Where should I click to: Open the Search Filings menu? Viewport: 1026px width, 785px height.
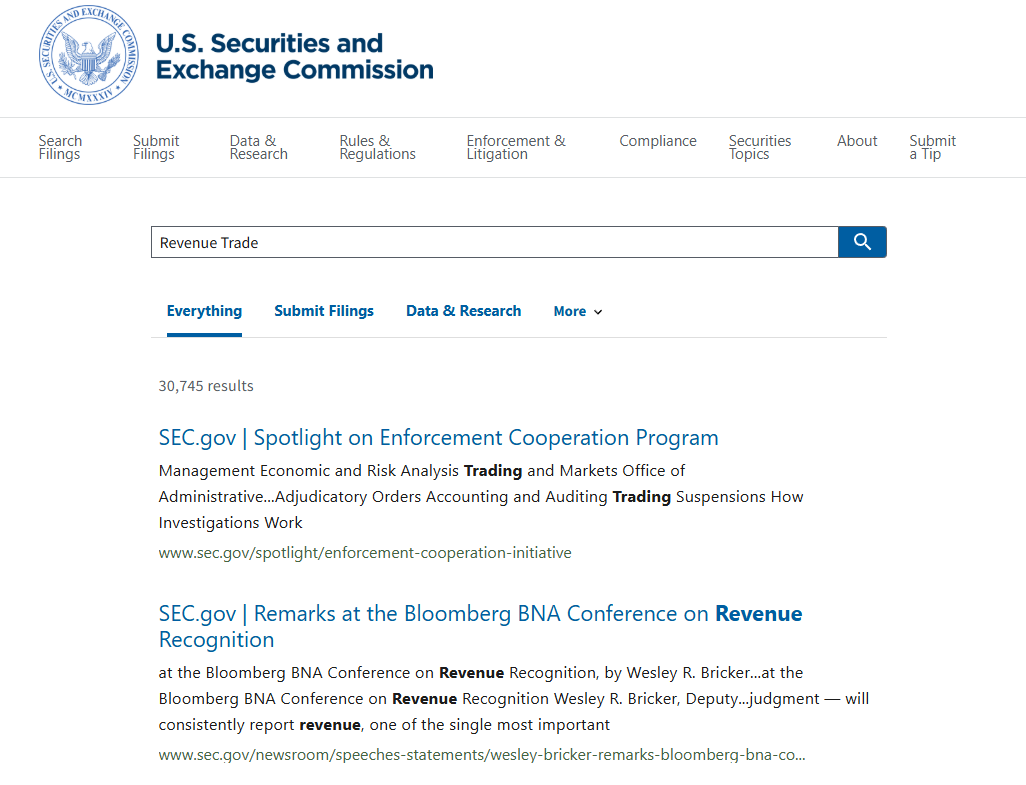pos(60,147)
